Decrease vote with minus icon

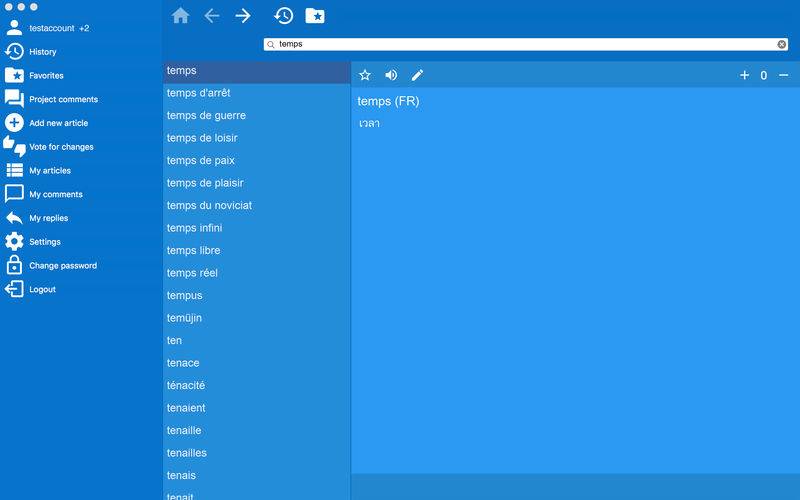click(784, 76)
